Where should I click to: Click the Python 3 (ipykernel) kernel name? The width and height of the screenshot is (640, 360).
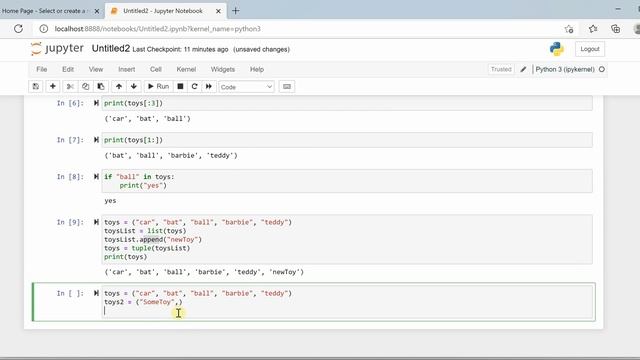565,69
